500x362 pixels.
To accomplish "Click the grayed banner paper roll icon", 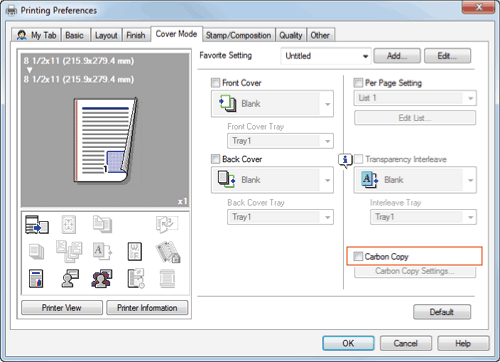I will (167, 279).
